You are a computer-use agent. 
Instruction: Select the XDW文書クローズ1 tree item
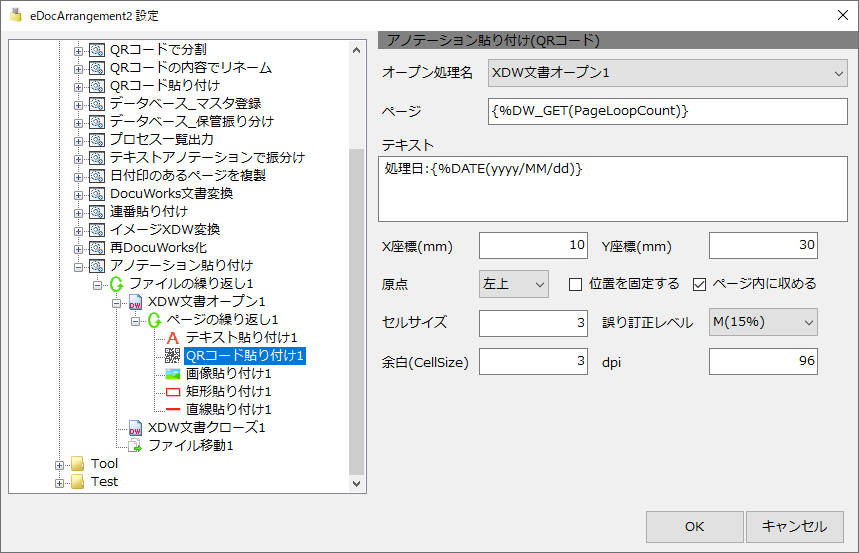pyautogui.click(x=206, y=427)
